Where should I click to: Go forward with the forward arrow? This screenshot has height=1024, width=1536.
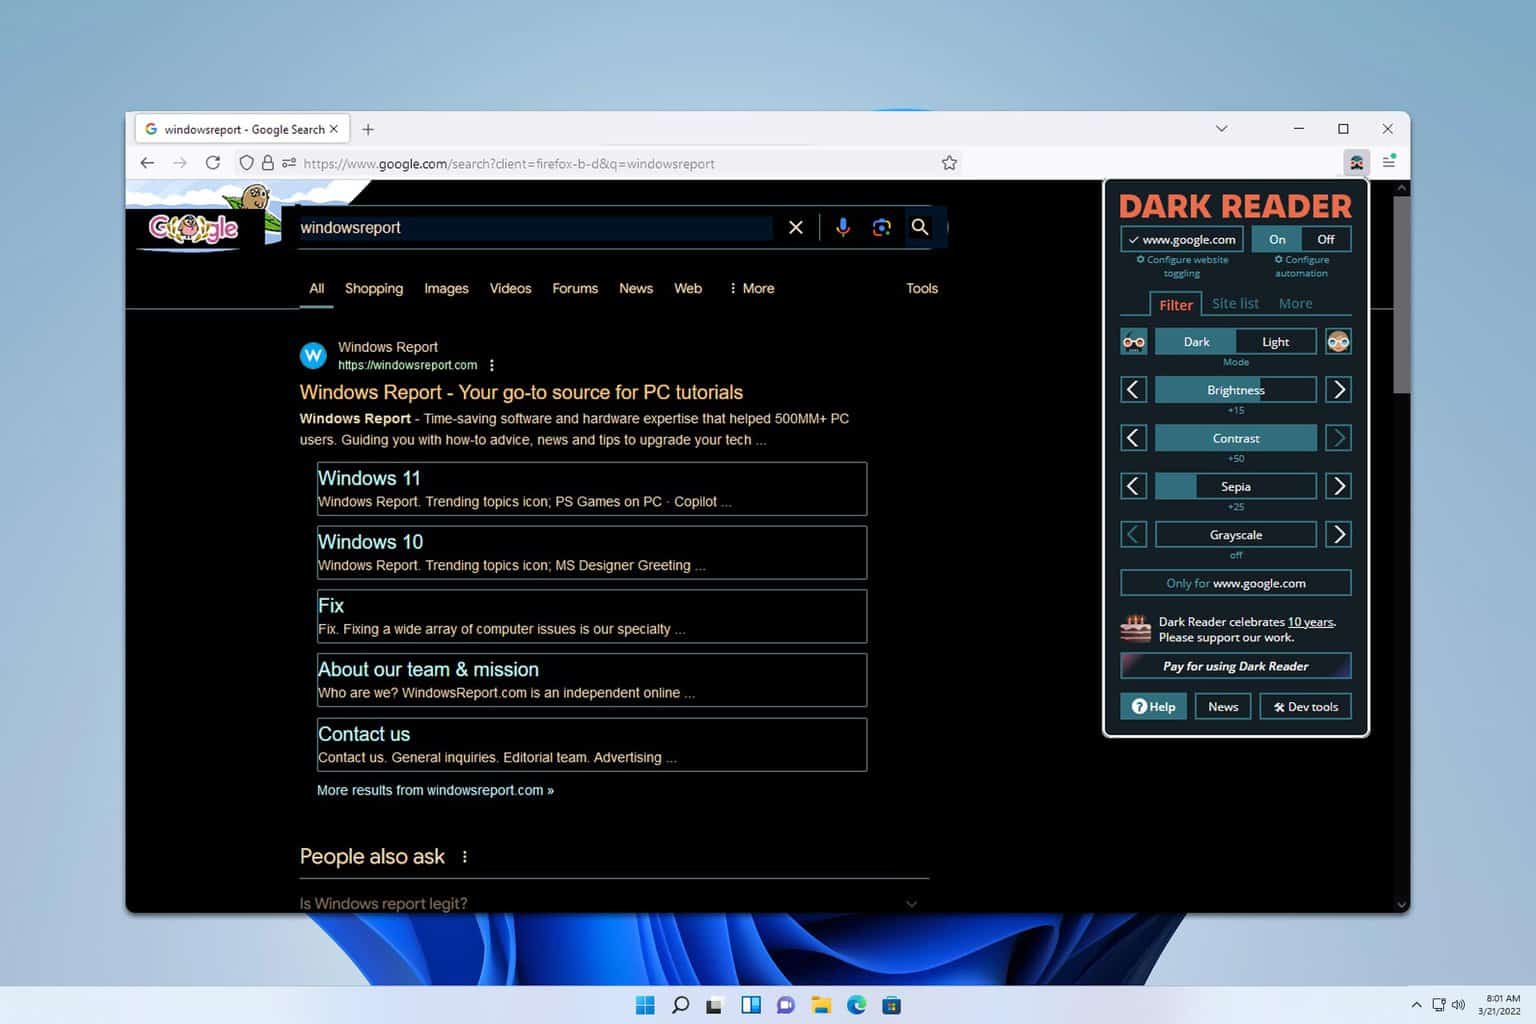[x=180, y=163]
